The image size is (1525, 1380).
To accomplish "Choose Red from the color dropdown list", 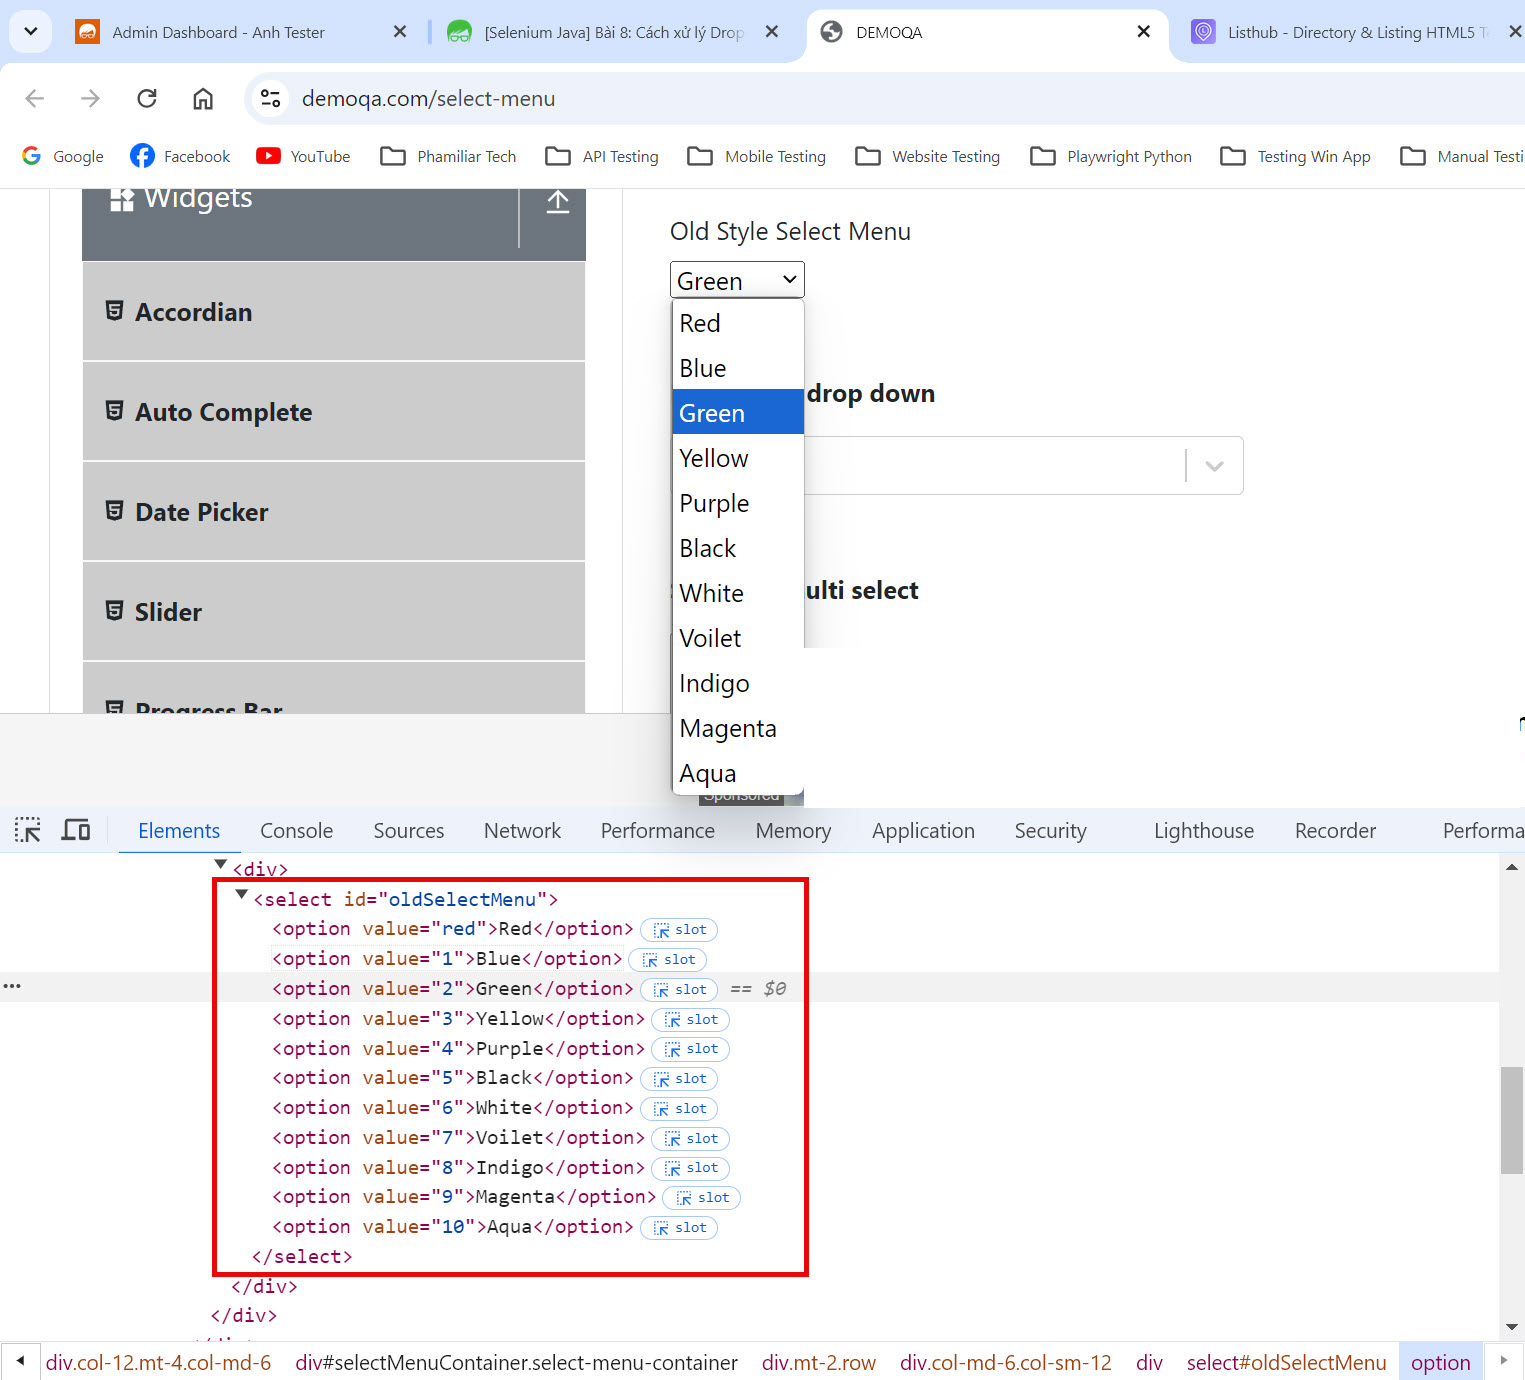I will click(738, 323).
